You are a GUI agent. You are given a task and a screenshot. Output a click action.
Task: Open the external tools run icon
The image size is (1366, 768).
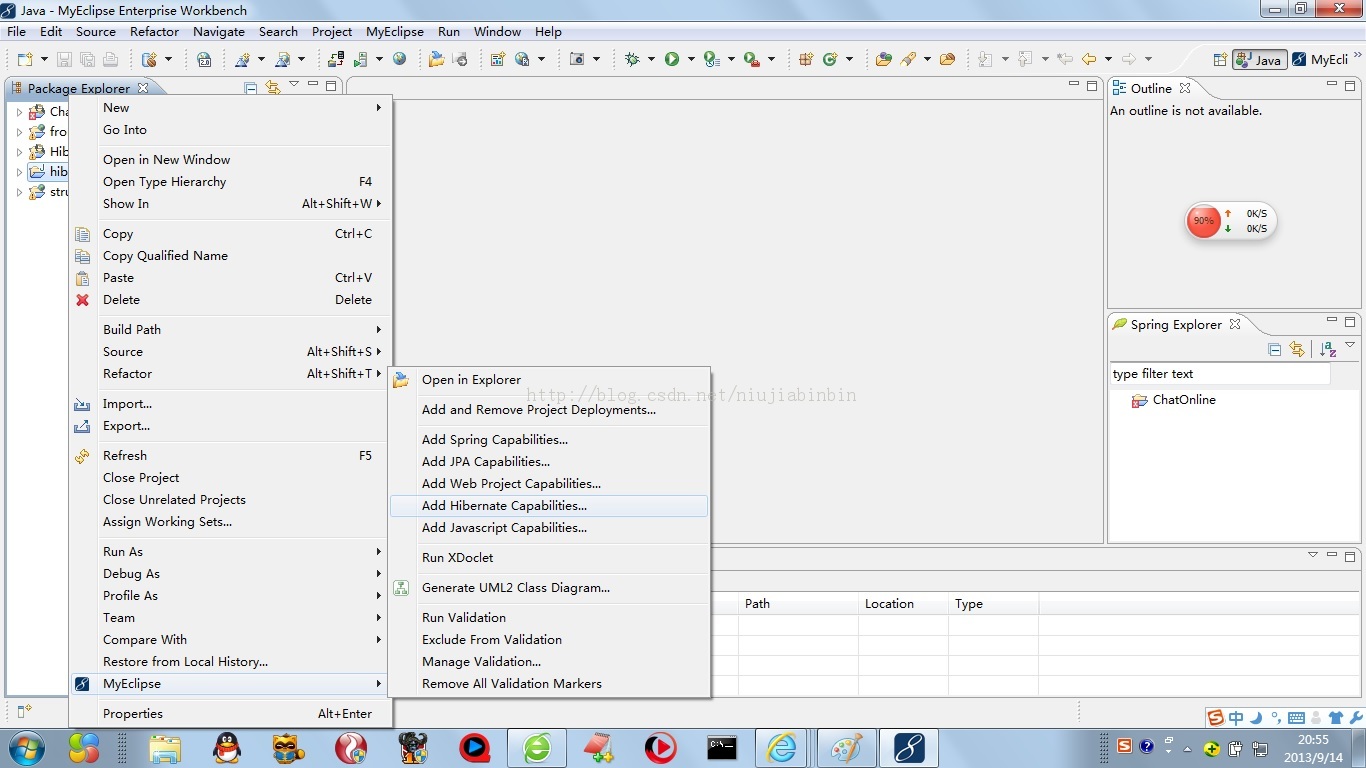(x=748, y=59)
